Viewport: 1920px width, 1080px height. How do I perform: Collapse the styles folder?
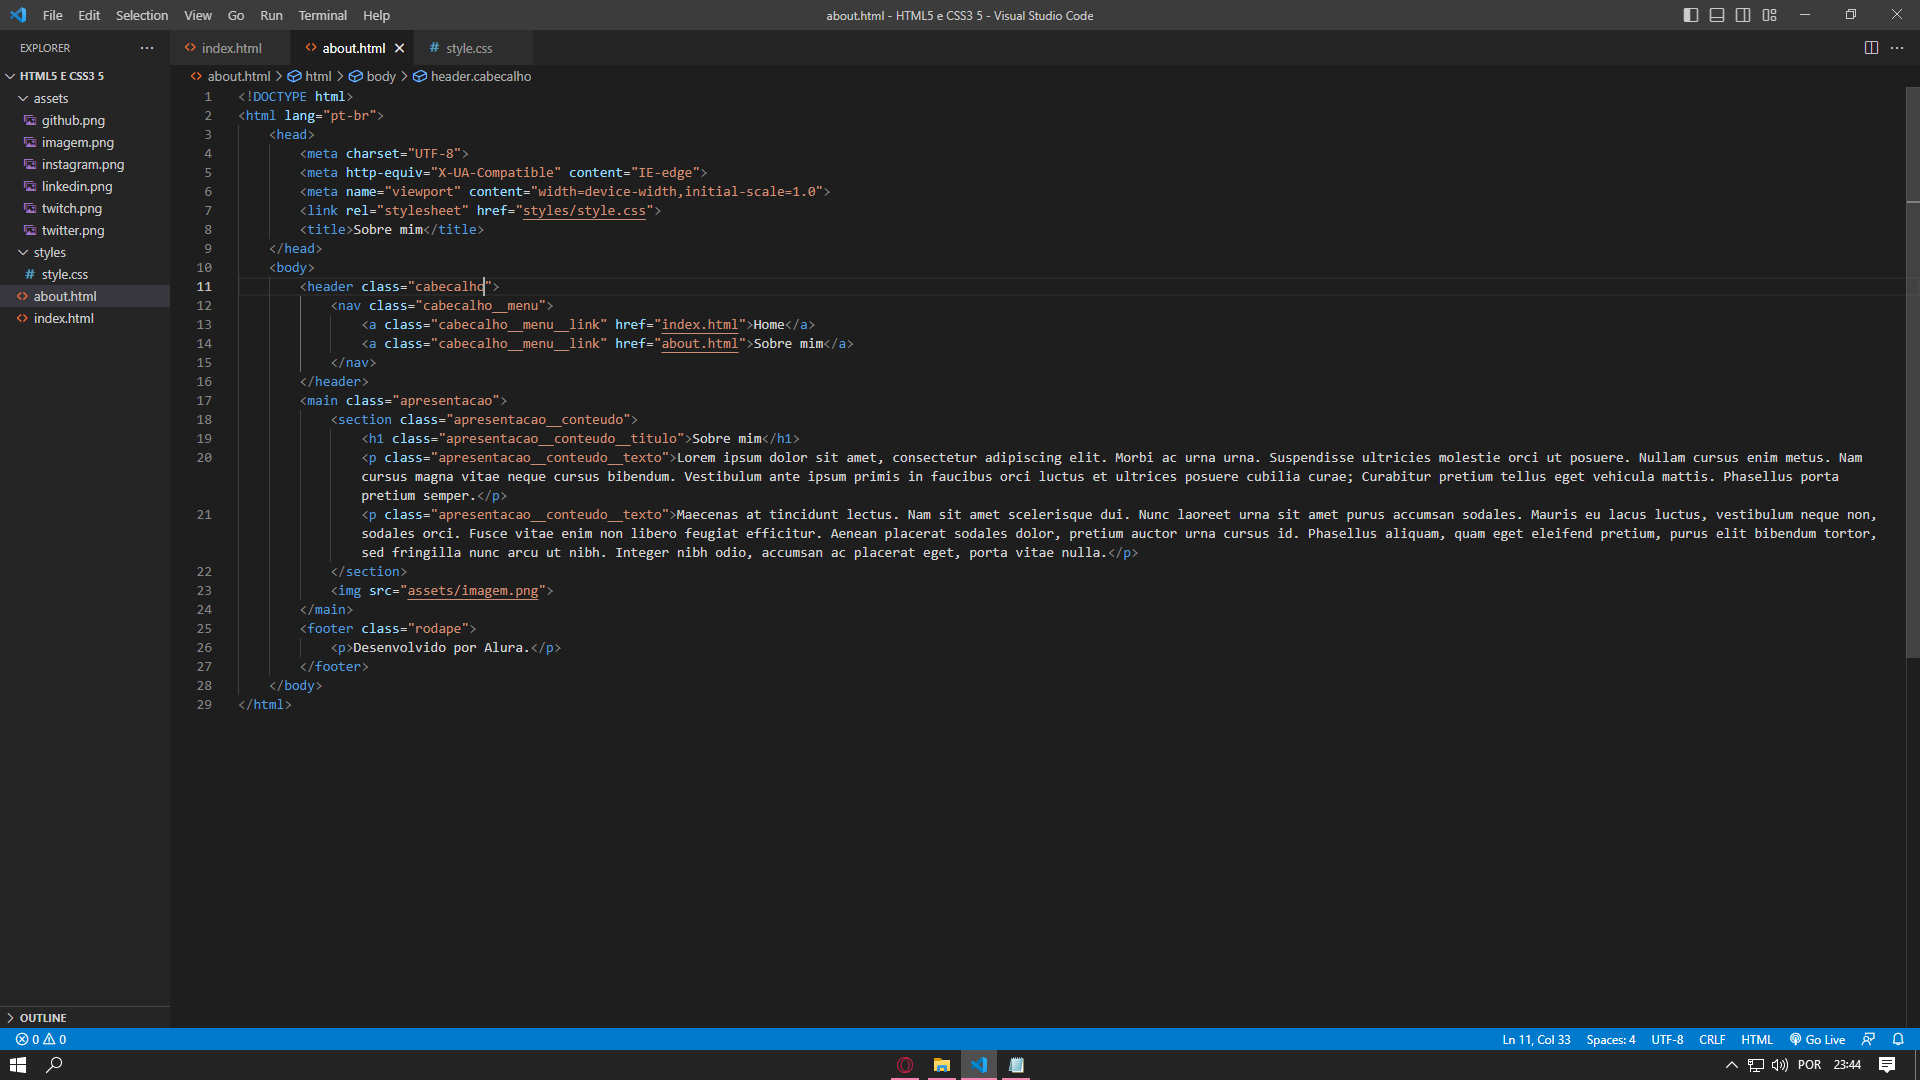click(x=85, y=252)
